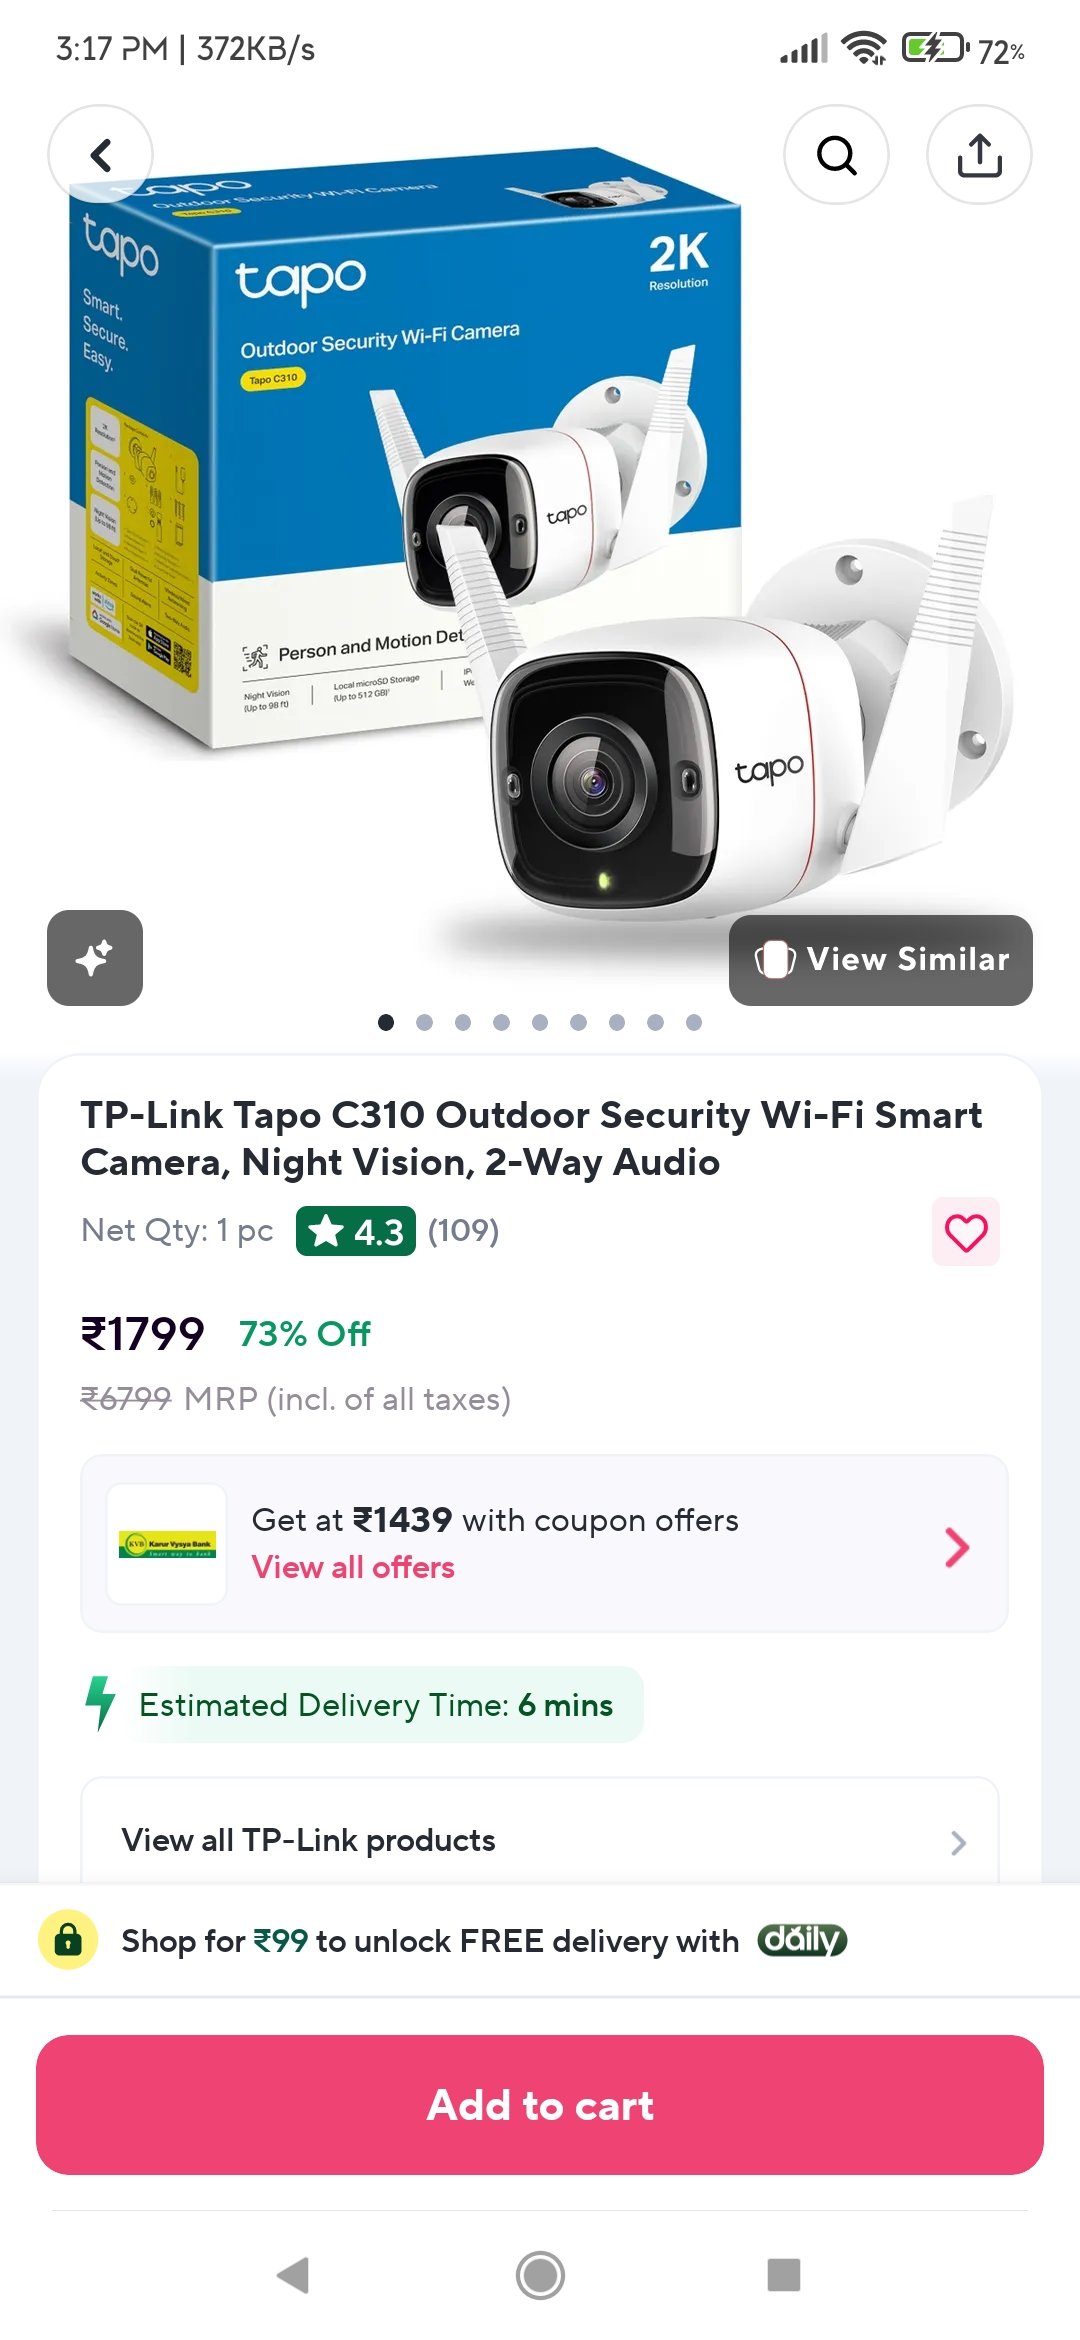Tap the yellow lock icon in delivery banner
Viewport: 1080px width, 2340px height.
click(x=68, y=1940)
